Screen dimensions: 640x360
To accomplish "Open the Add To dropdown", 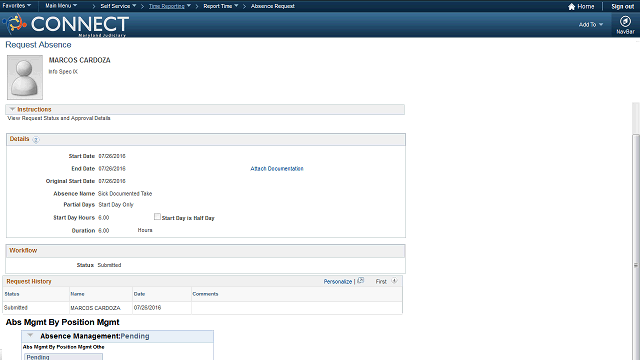I will [x=591, y=24].
